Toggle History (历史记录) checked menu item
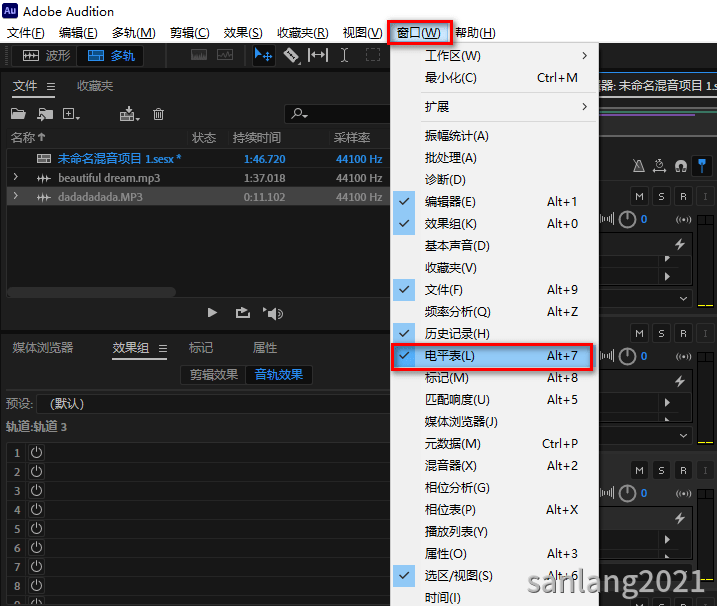The height and width of the screenshot is (606, 717). [495, 334]
